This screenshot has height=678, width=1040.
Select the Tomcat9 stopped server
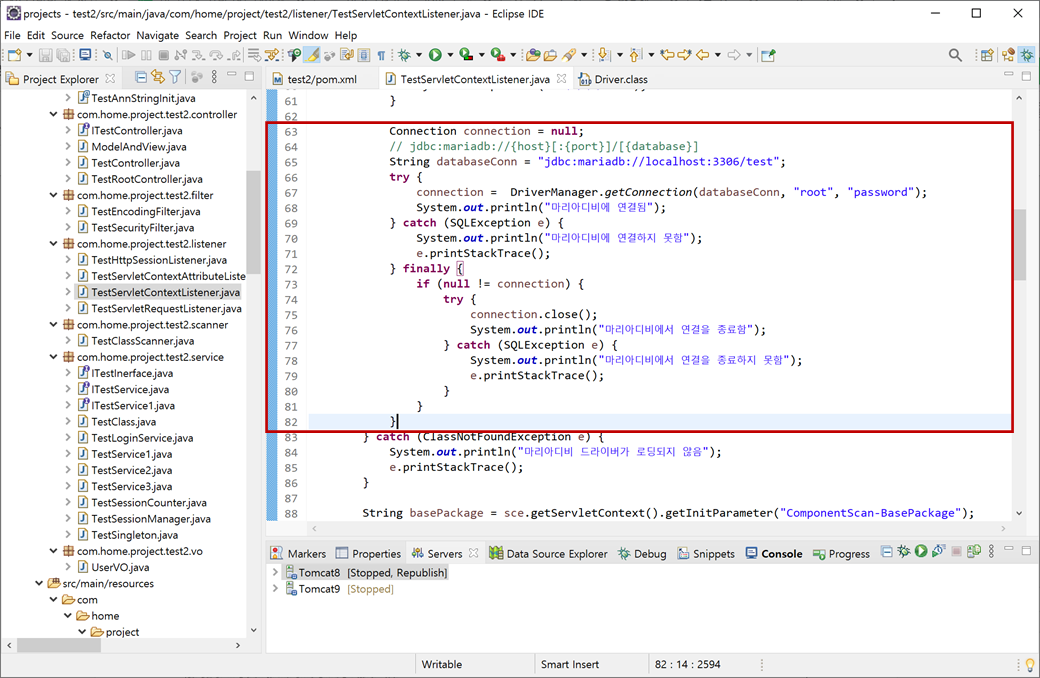point(339,588)
